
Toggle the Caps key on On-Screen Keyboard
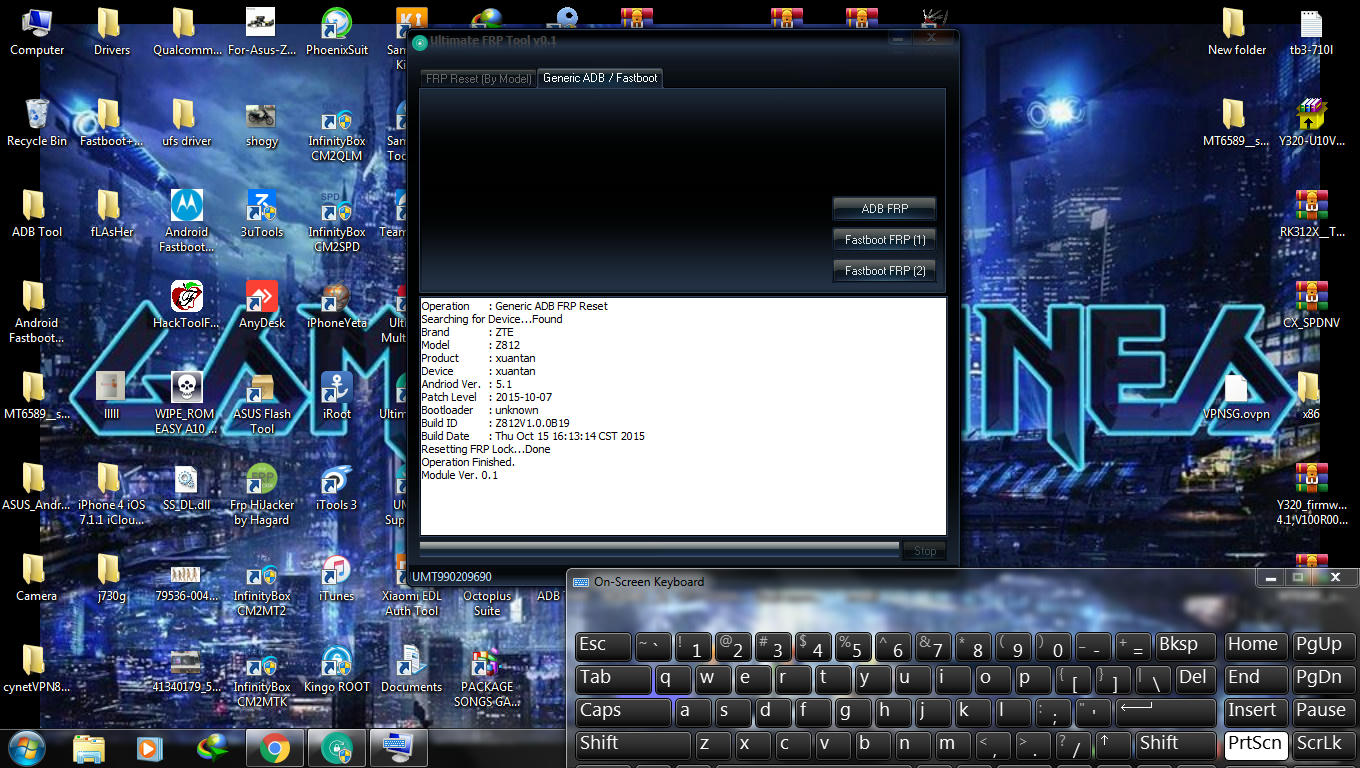pos(623,712)
